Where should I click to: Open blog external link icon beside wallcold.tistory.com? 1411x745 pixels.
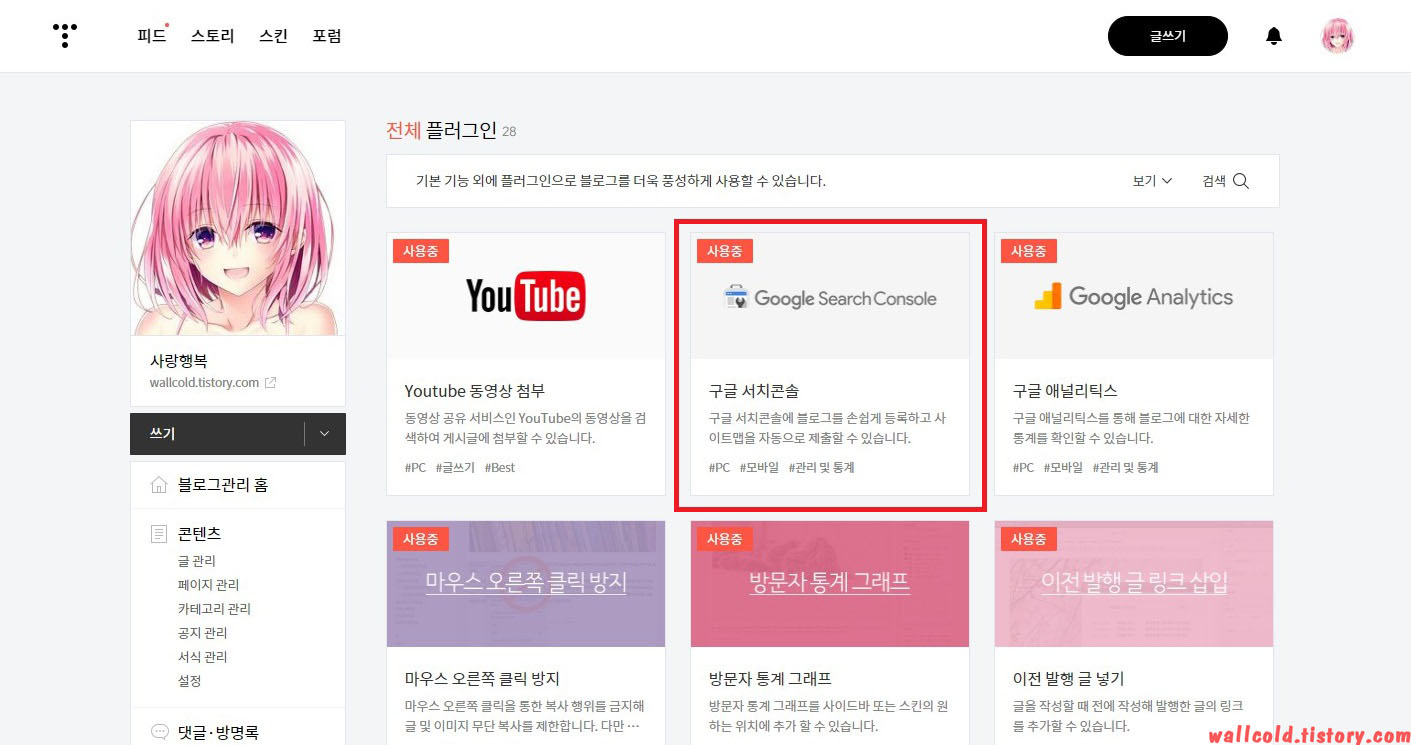(270, 383)
